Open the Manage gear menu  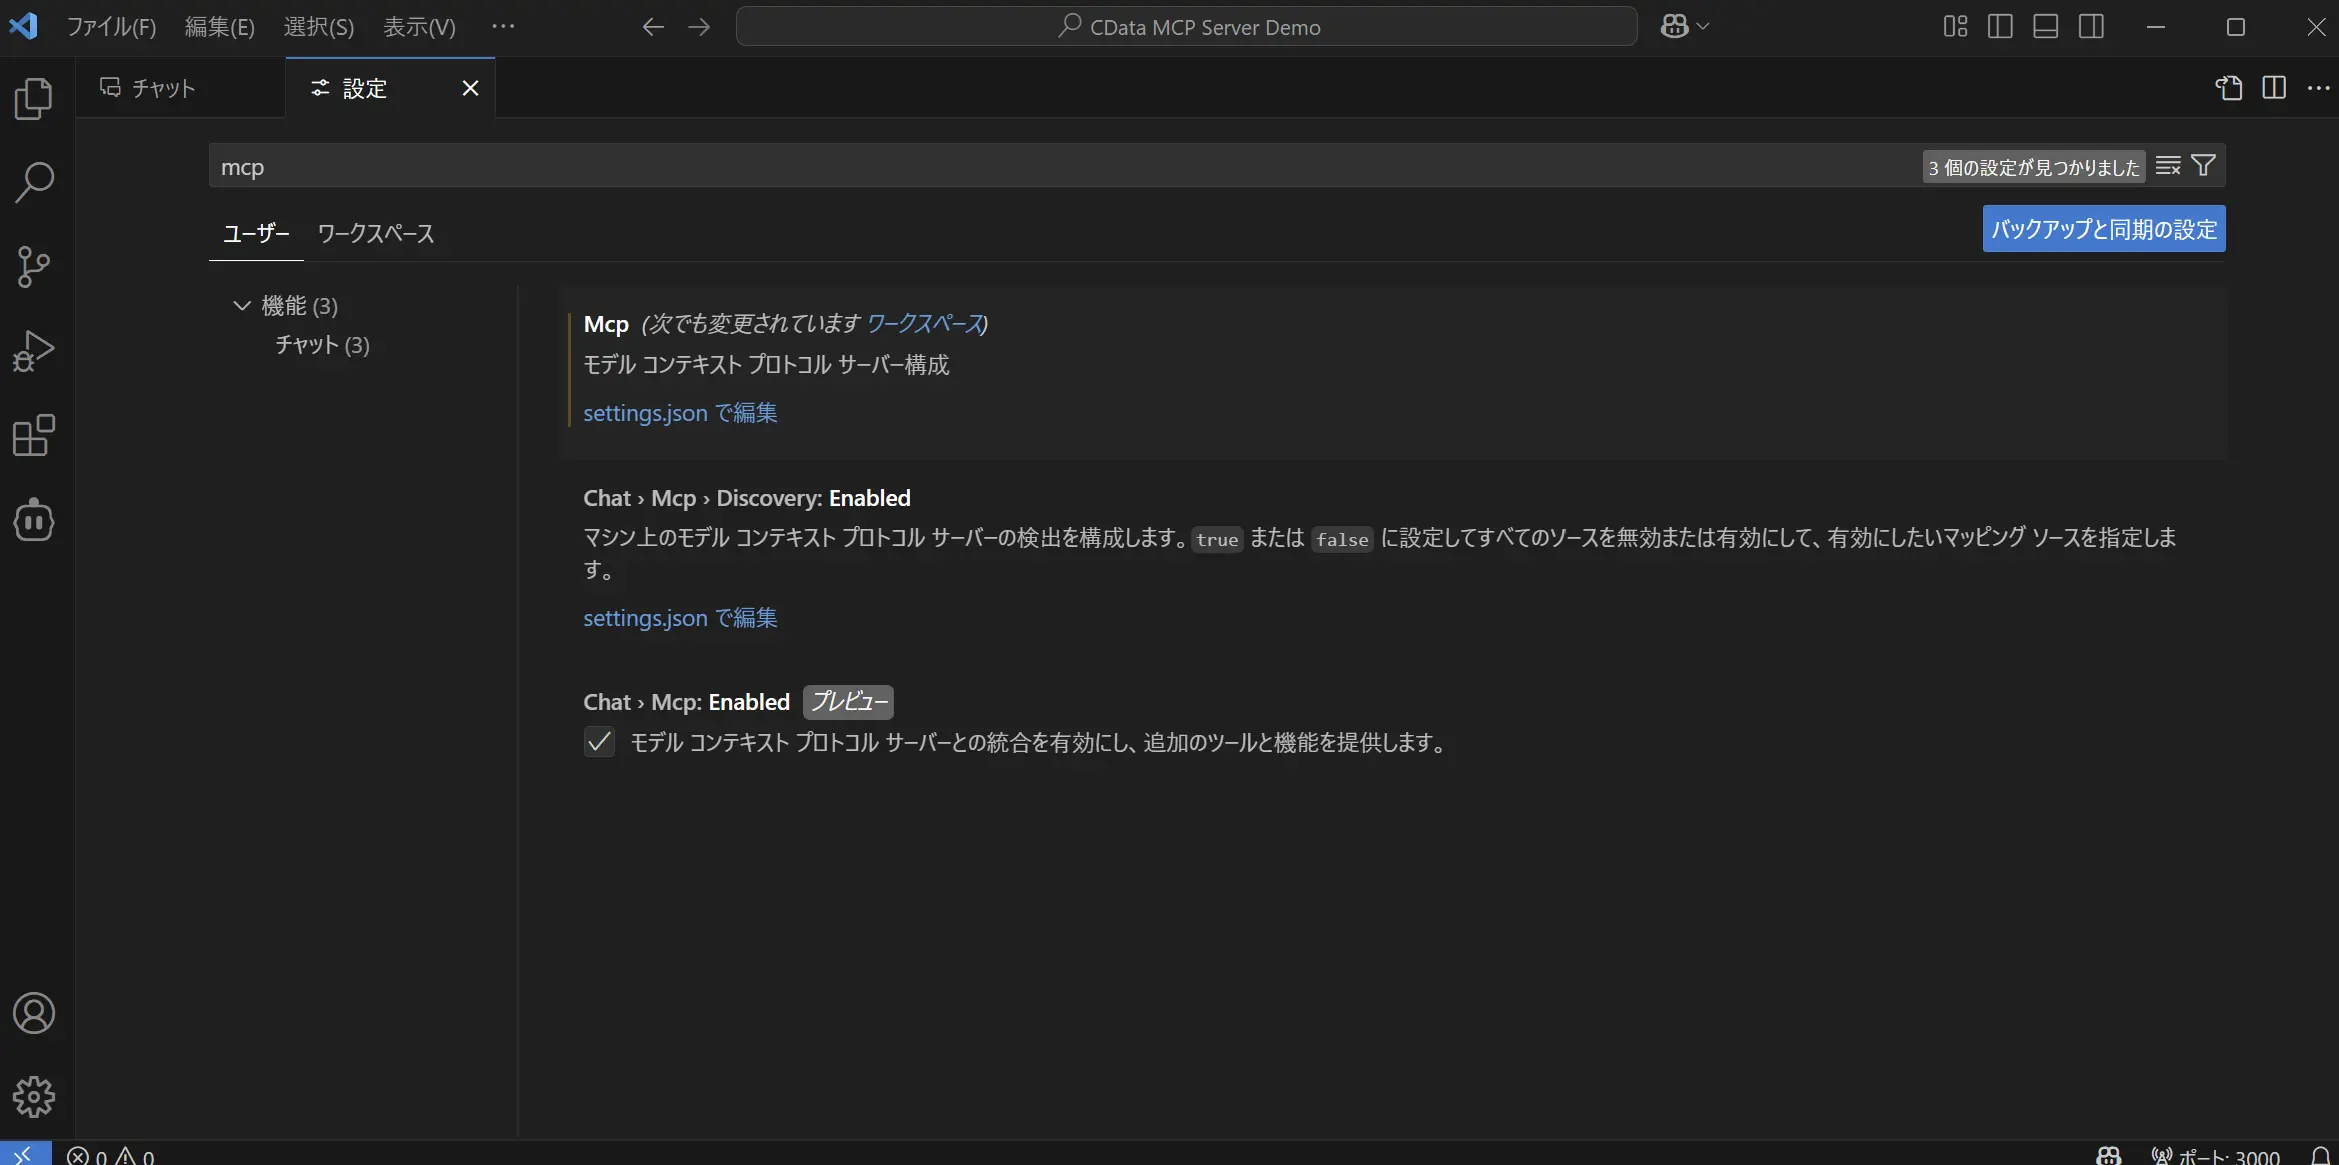[34, 1097]
